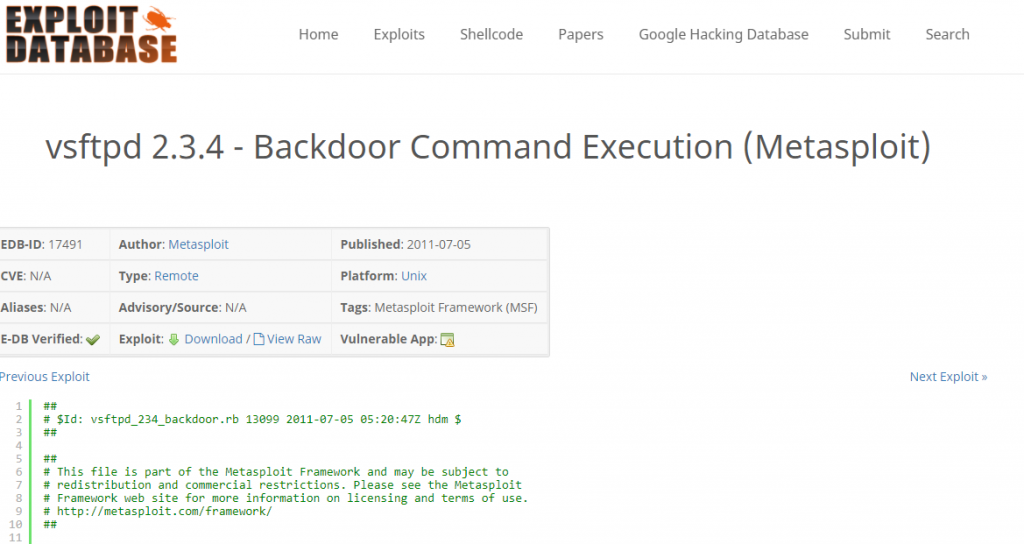Click the View Raw document icon

259,339
